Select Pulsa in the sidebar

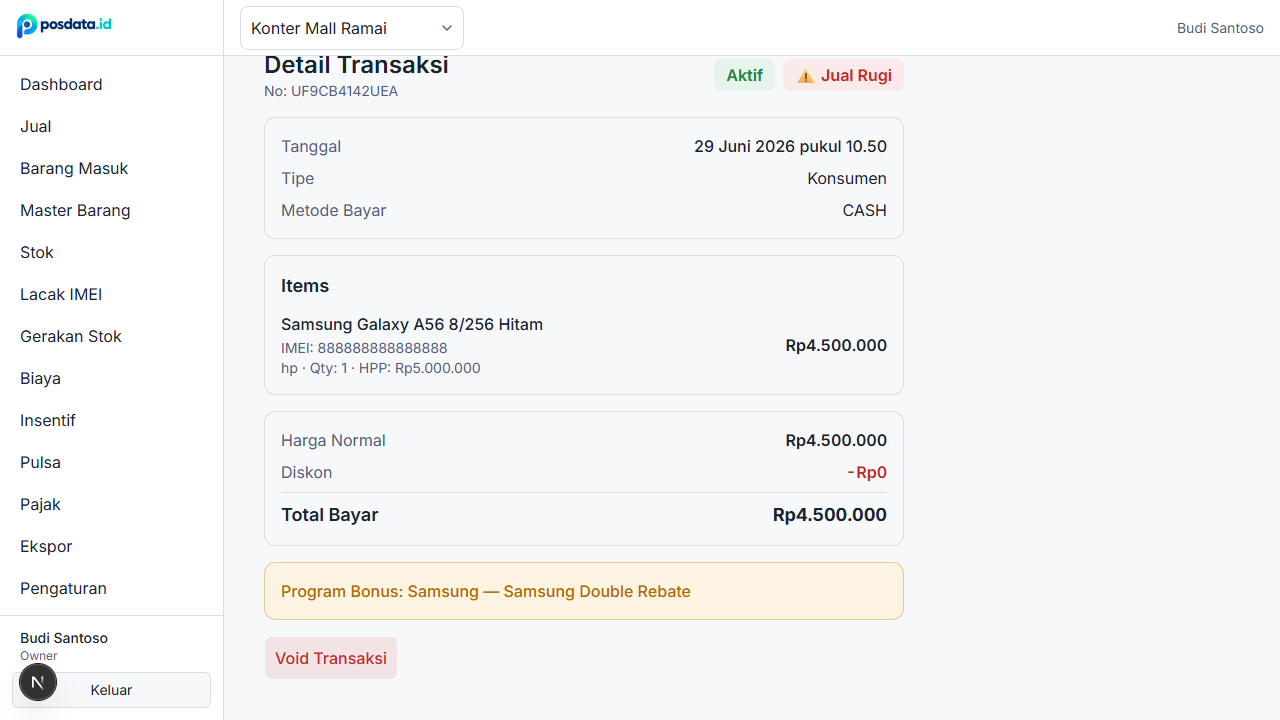(40, 462)
